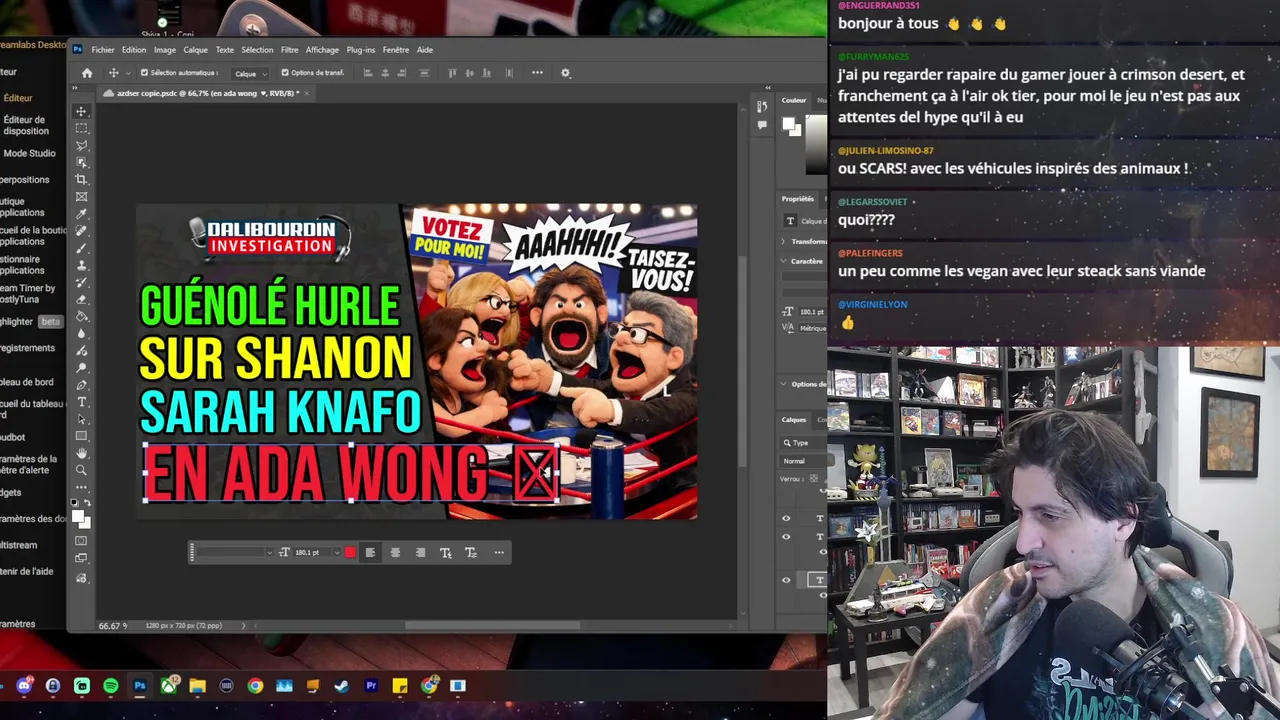The width and height of the screenshot is (1280, 720).
Task: Select the Eraser tool
Action: pos(81,300)
